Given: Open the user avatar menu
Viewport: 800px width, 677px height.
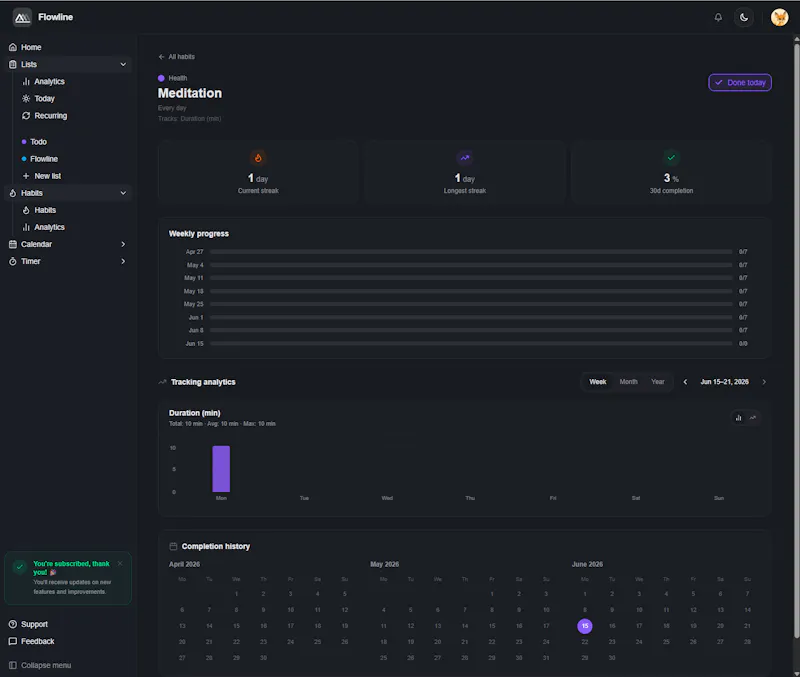Looking at the screenshot, I should pyautogui.click(x=779, y=17).
